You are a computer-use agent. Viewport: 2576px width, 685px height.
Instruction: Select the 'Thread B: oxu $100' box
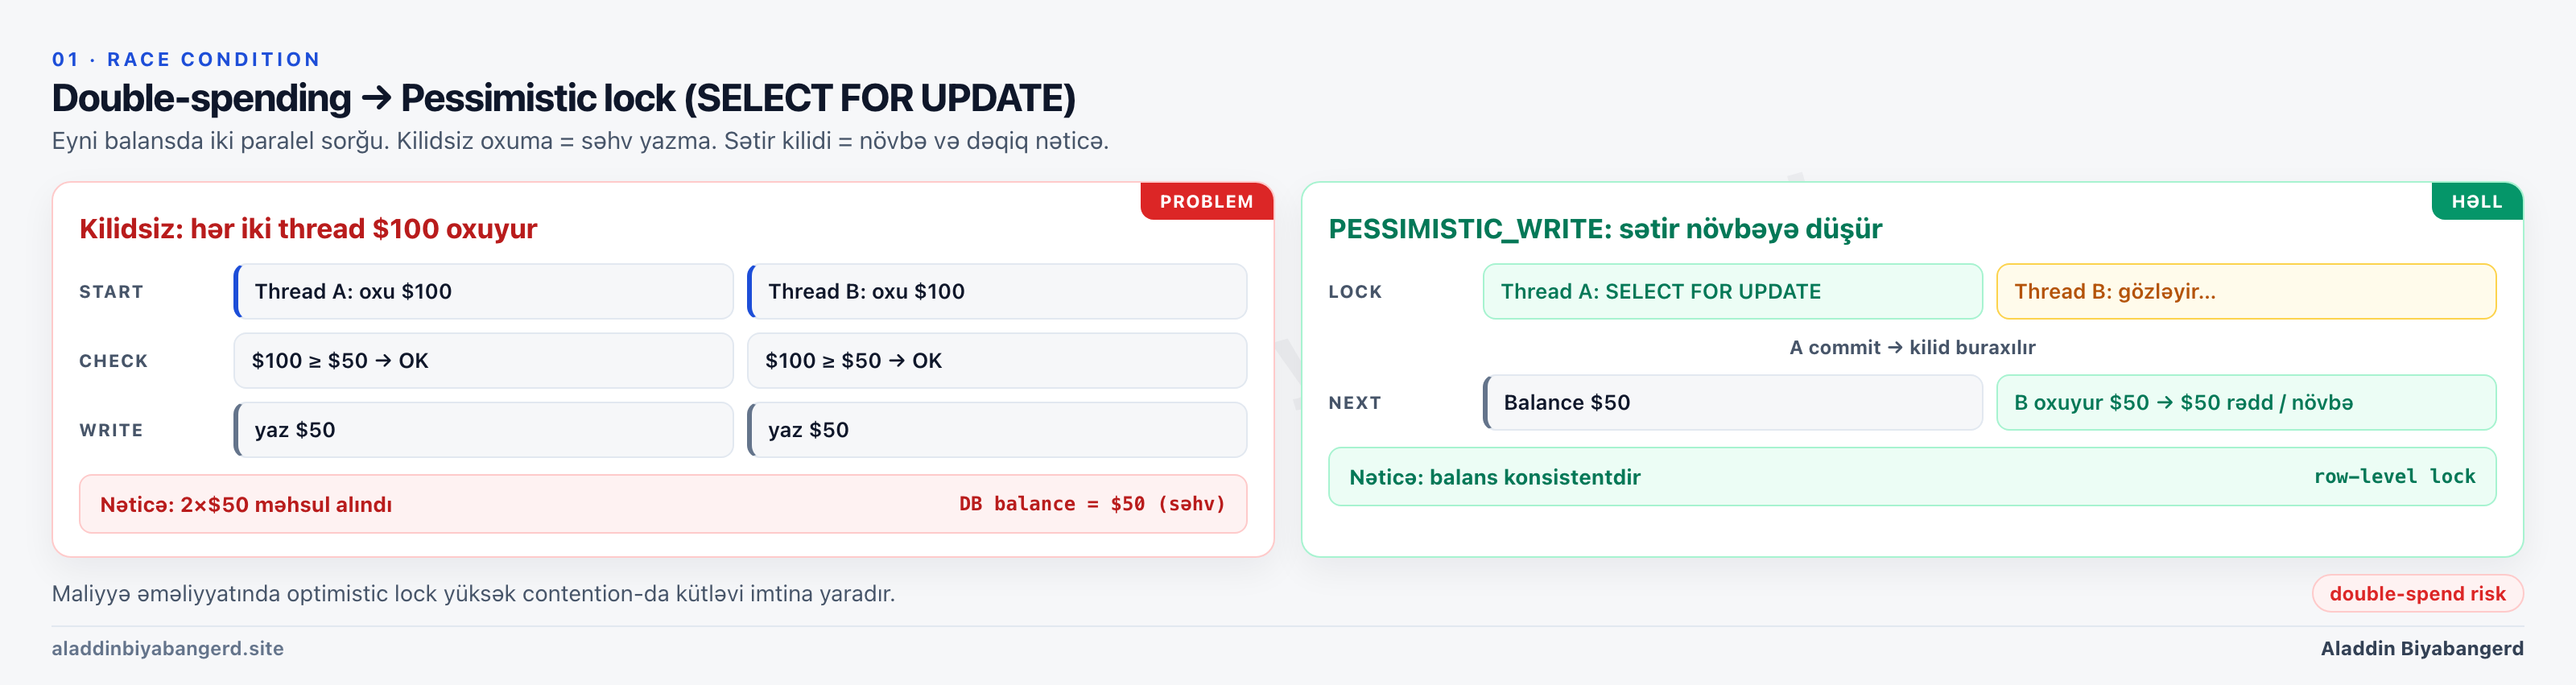(x=997, y=291)
